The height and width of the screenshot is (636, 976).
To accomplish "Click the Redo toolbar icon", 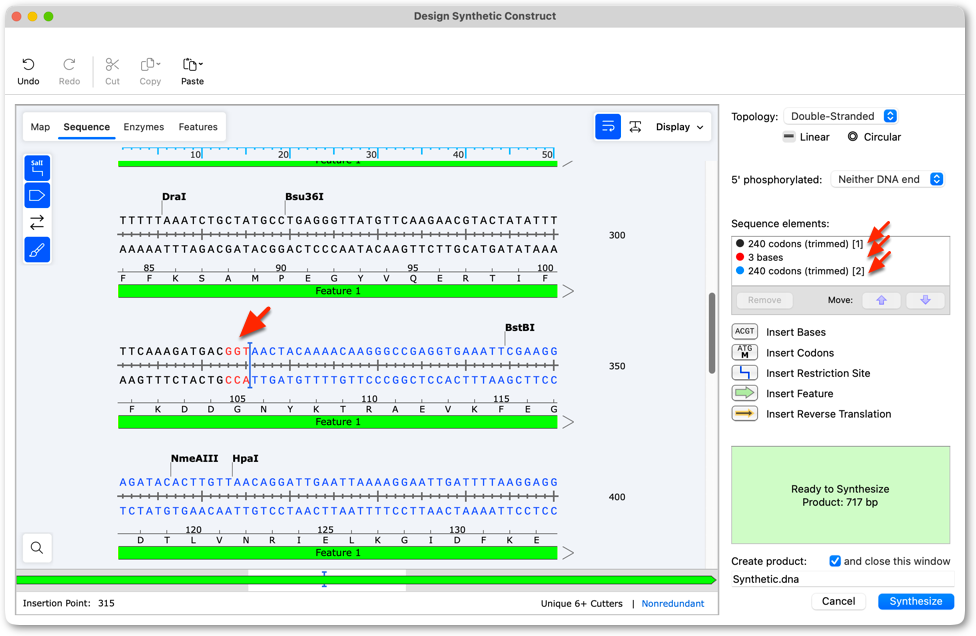I will click(69, 65).
